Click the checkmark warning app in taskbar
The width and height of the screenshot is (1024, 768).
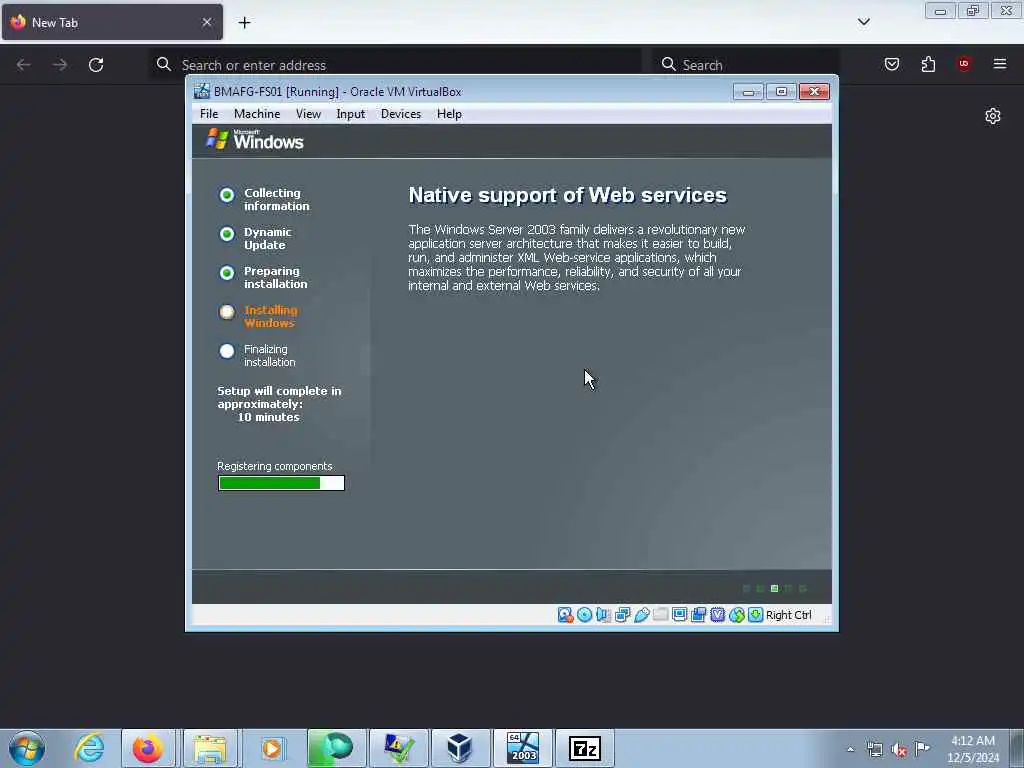point(398,748)
